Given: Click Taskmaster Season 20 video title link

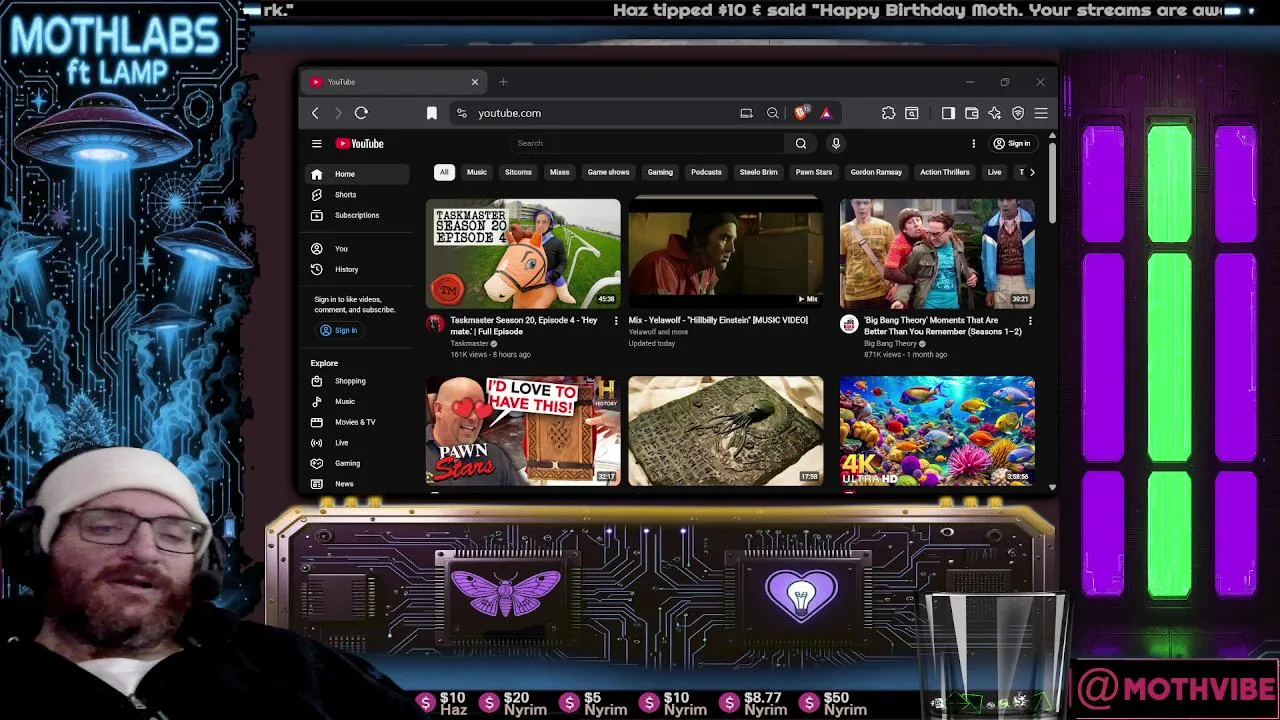Looking at the screenshot, I should click(524, 326).
